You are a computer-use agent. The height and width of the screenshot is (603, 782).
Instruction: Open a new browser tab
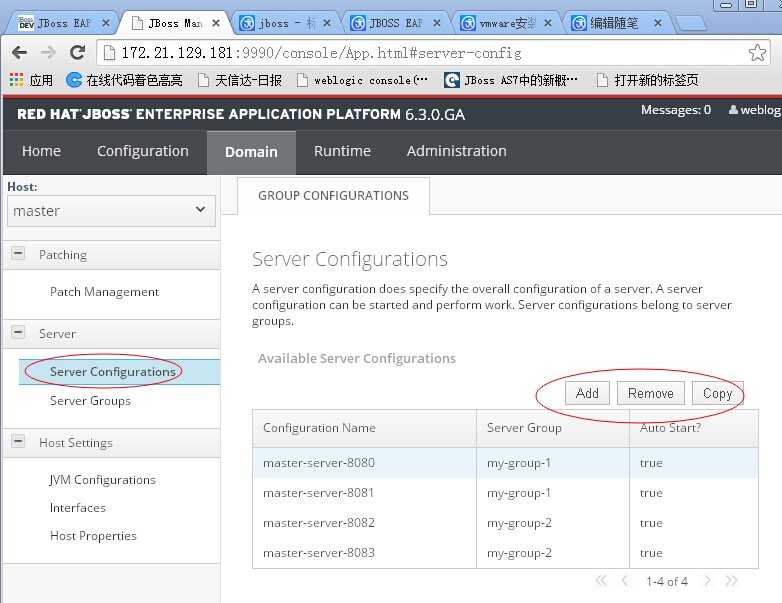coord(690,23)
